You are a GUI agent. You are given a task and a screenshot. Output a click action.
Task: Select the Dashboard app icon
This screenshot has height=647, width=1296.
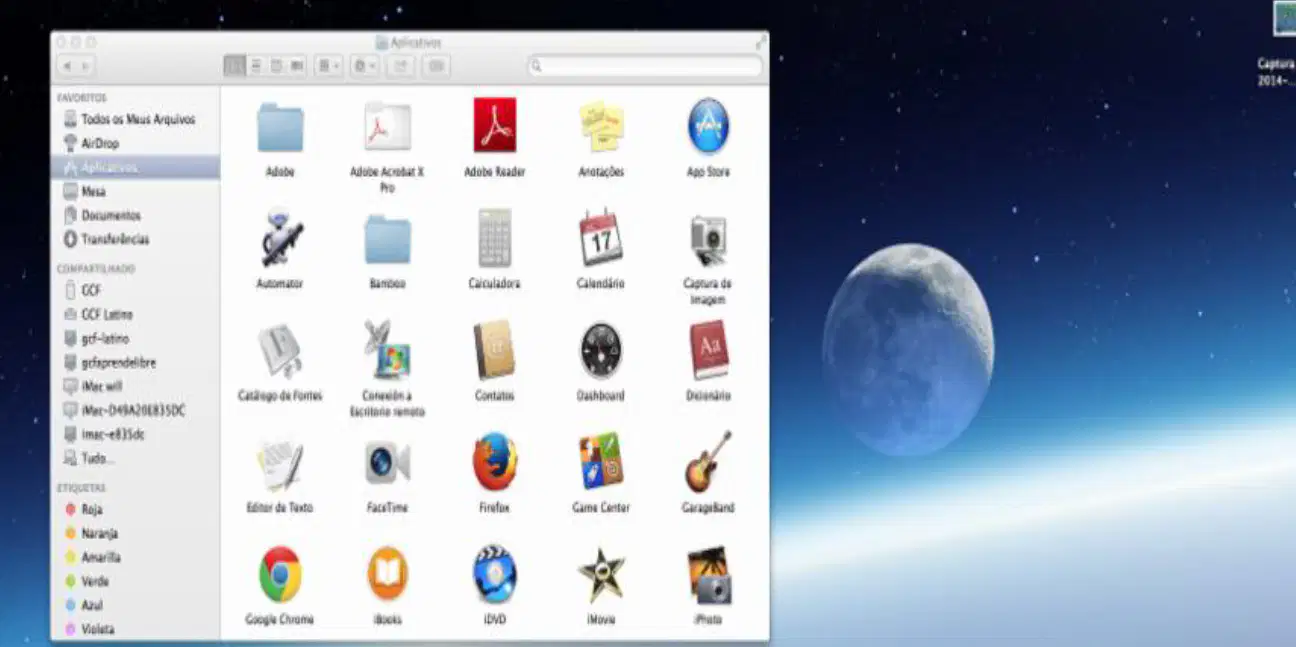click(601, 350)
